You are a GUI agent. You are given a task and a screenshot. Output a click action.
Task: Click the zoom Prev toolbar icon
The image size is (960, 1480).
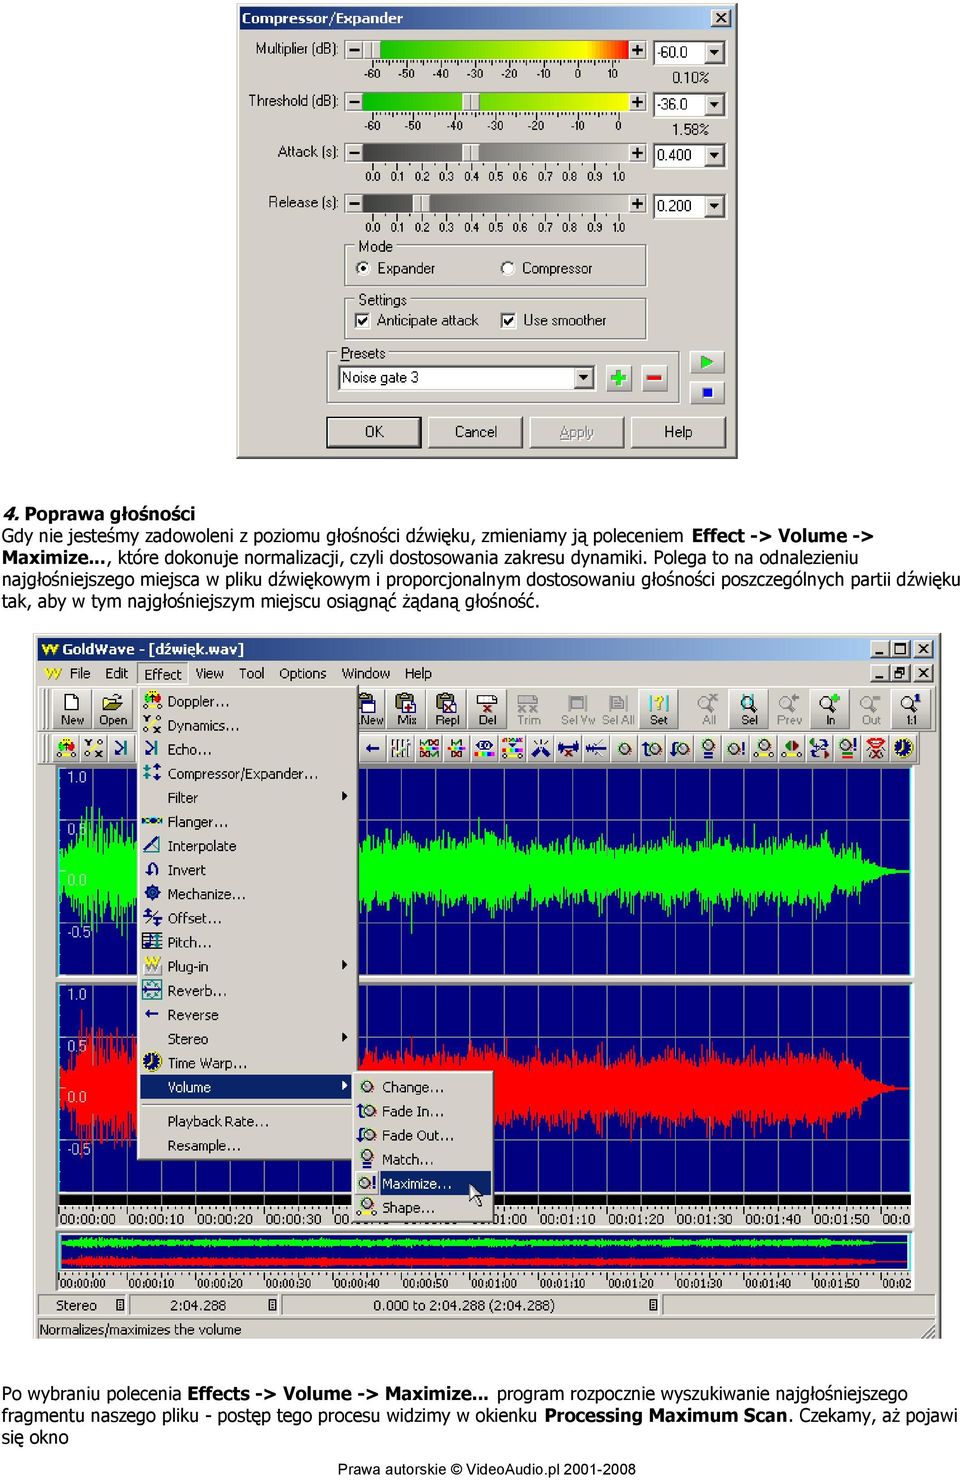(x=789, y=709)
